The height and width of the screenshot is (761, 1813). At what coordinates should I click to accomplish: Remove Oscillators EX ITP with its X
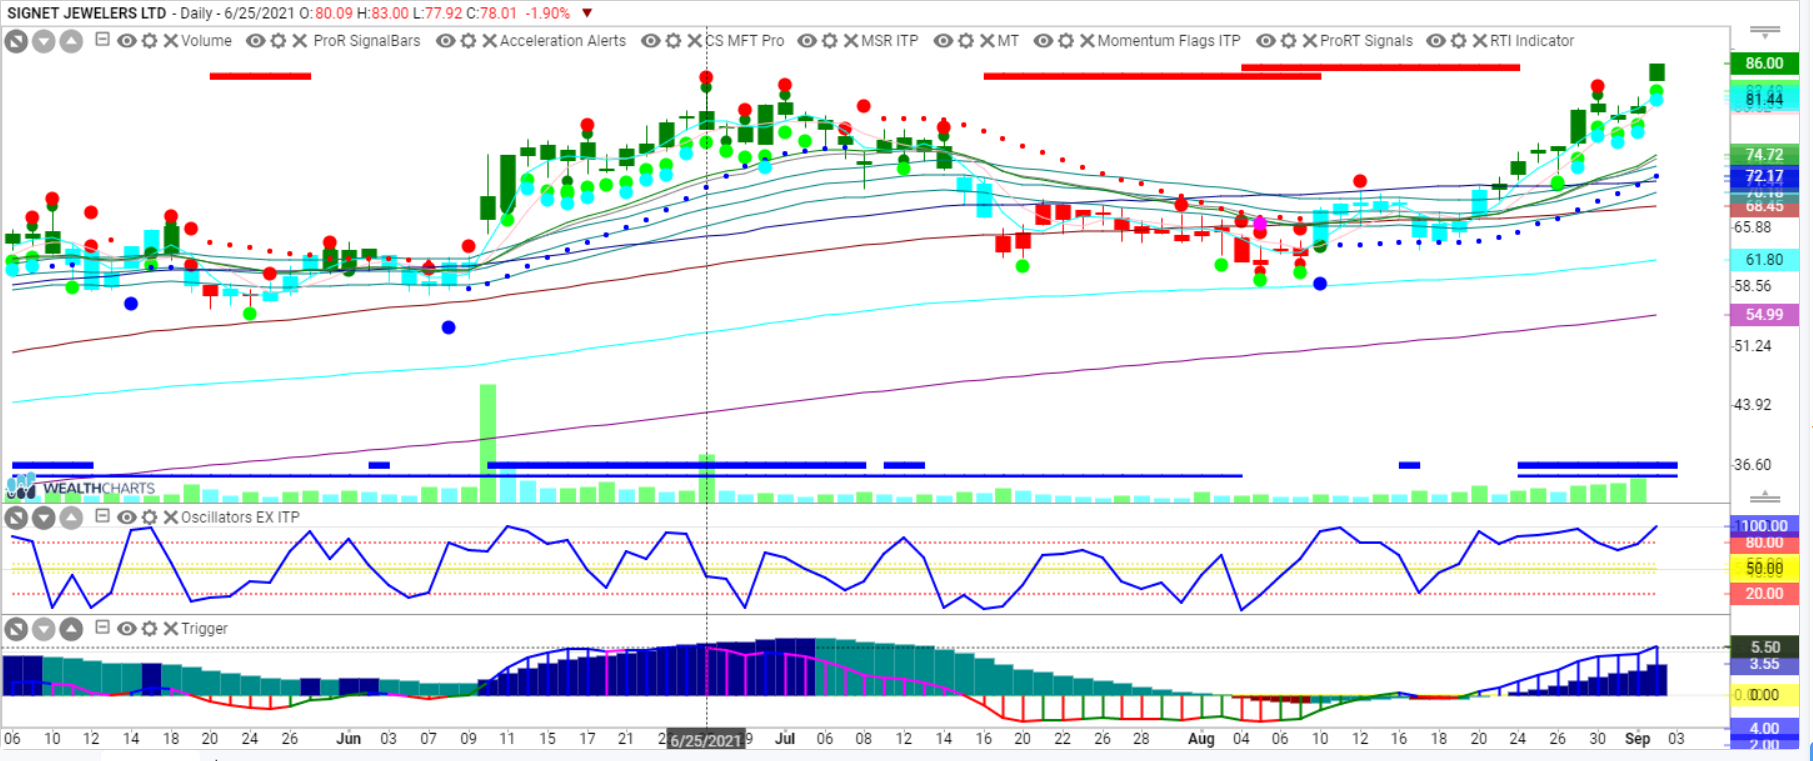[x=170, y=517]
